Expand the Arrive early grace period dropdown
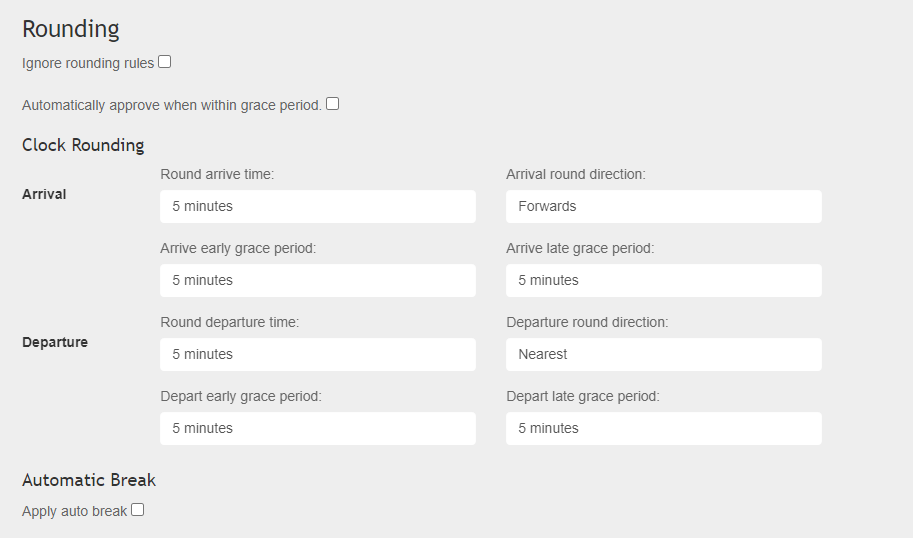This screenshot has height=538, width=913. [x=317, y=281]
